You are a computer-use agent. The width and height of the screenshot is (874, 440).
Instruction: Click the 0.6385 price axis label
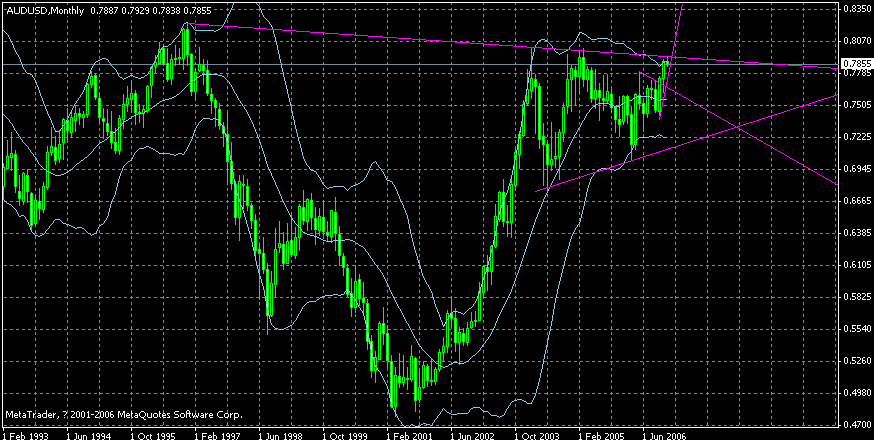click(858, 233)
